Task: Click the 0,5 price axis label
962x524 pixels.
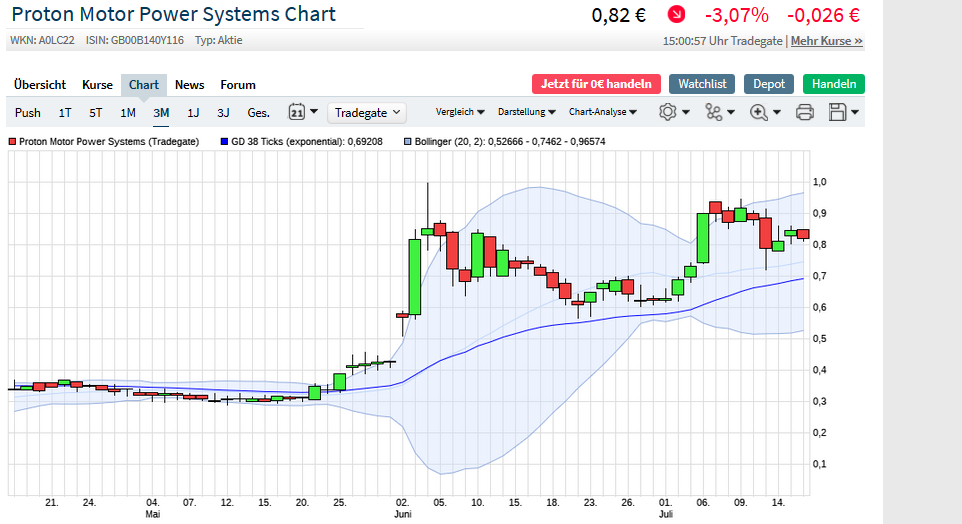Action: (x=820, y=339)
